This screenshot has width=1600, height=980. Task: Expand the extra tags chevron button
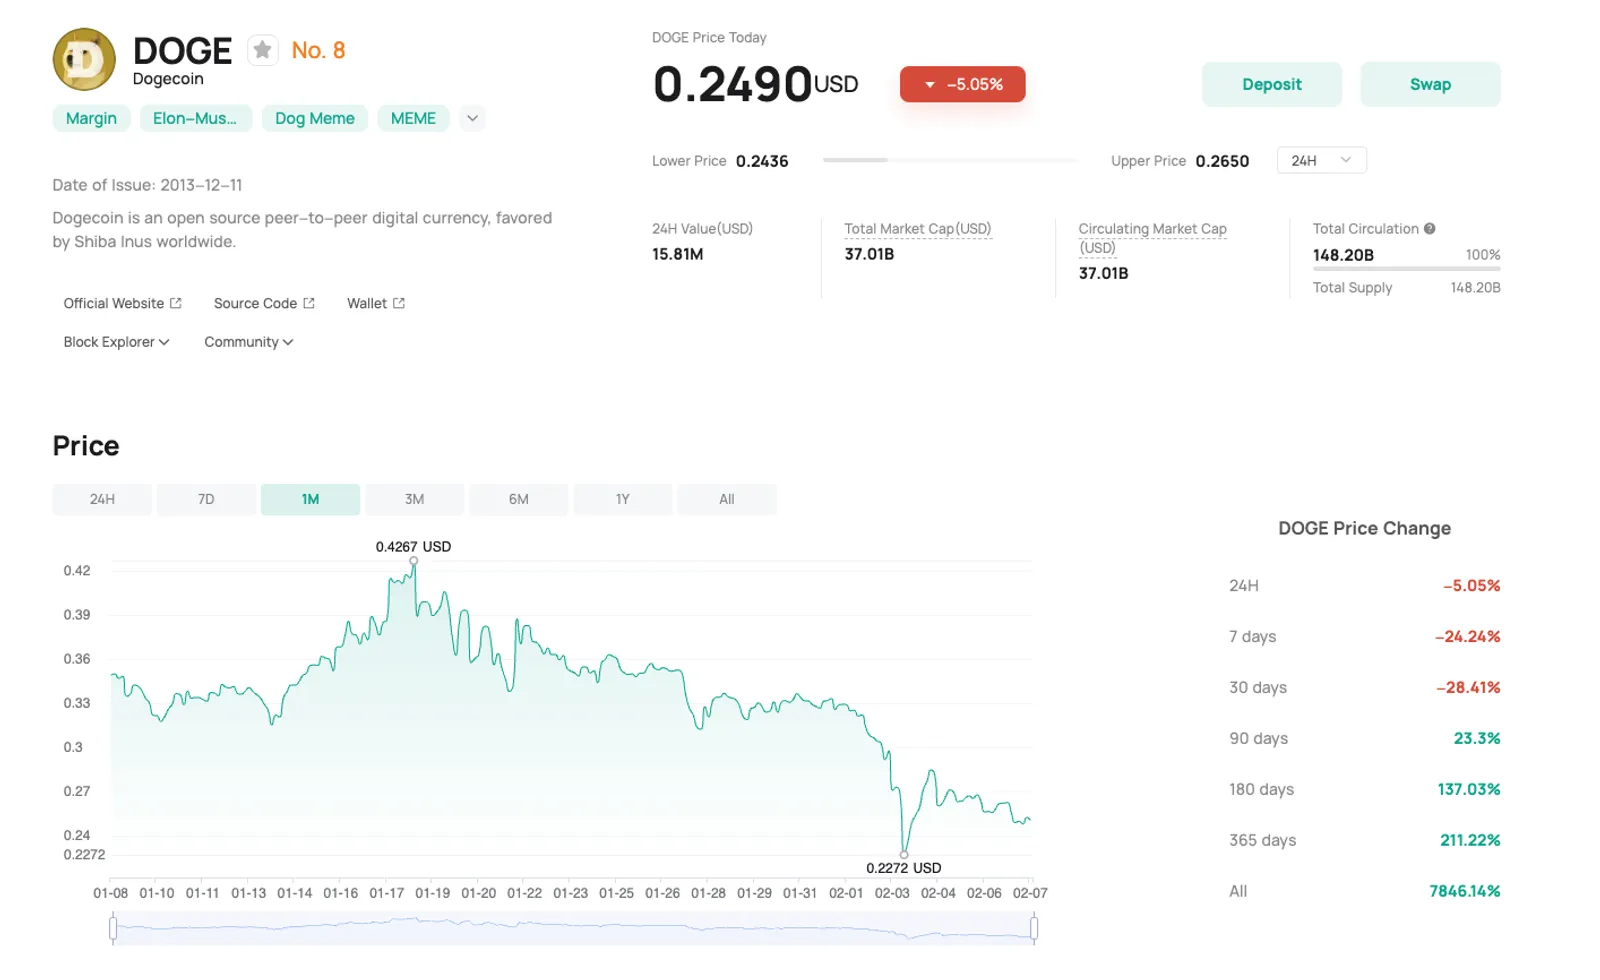point(472,118)
